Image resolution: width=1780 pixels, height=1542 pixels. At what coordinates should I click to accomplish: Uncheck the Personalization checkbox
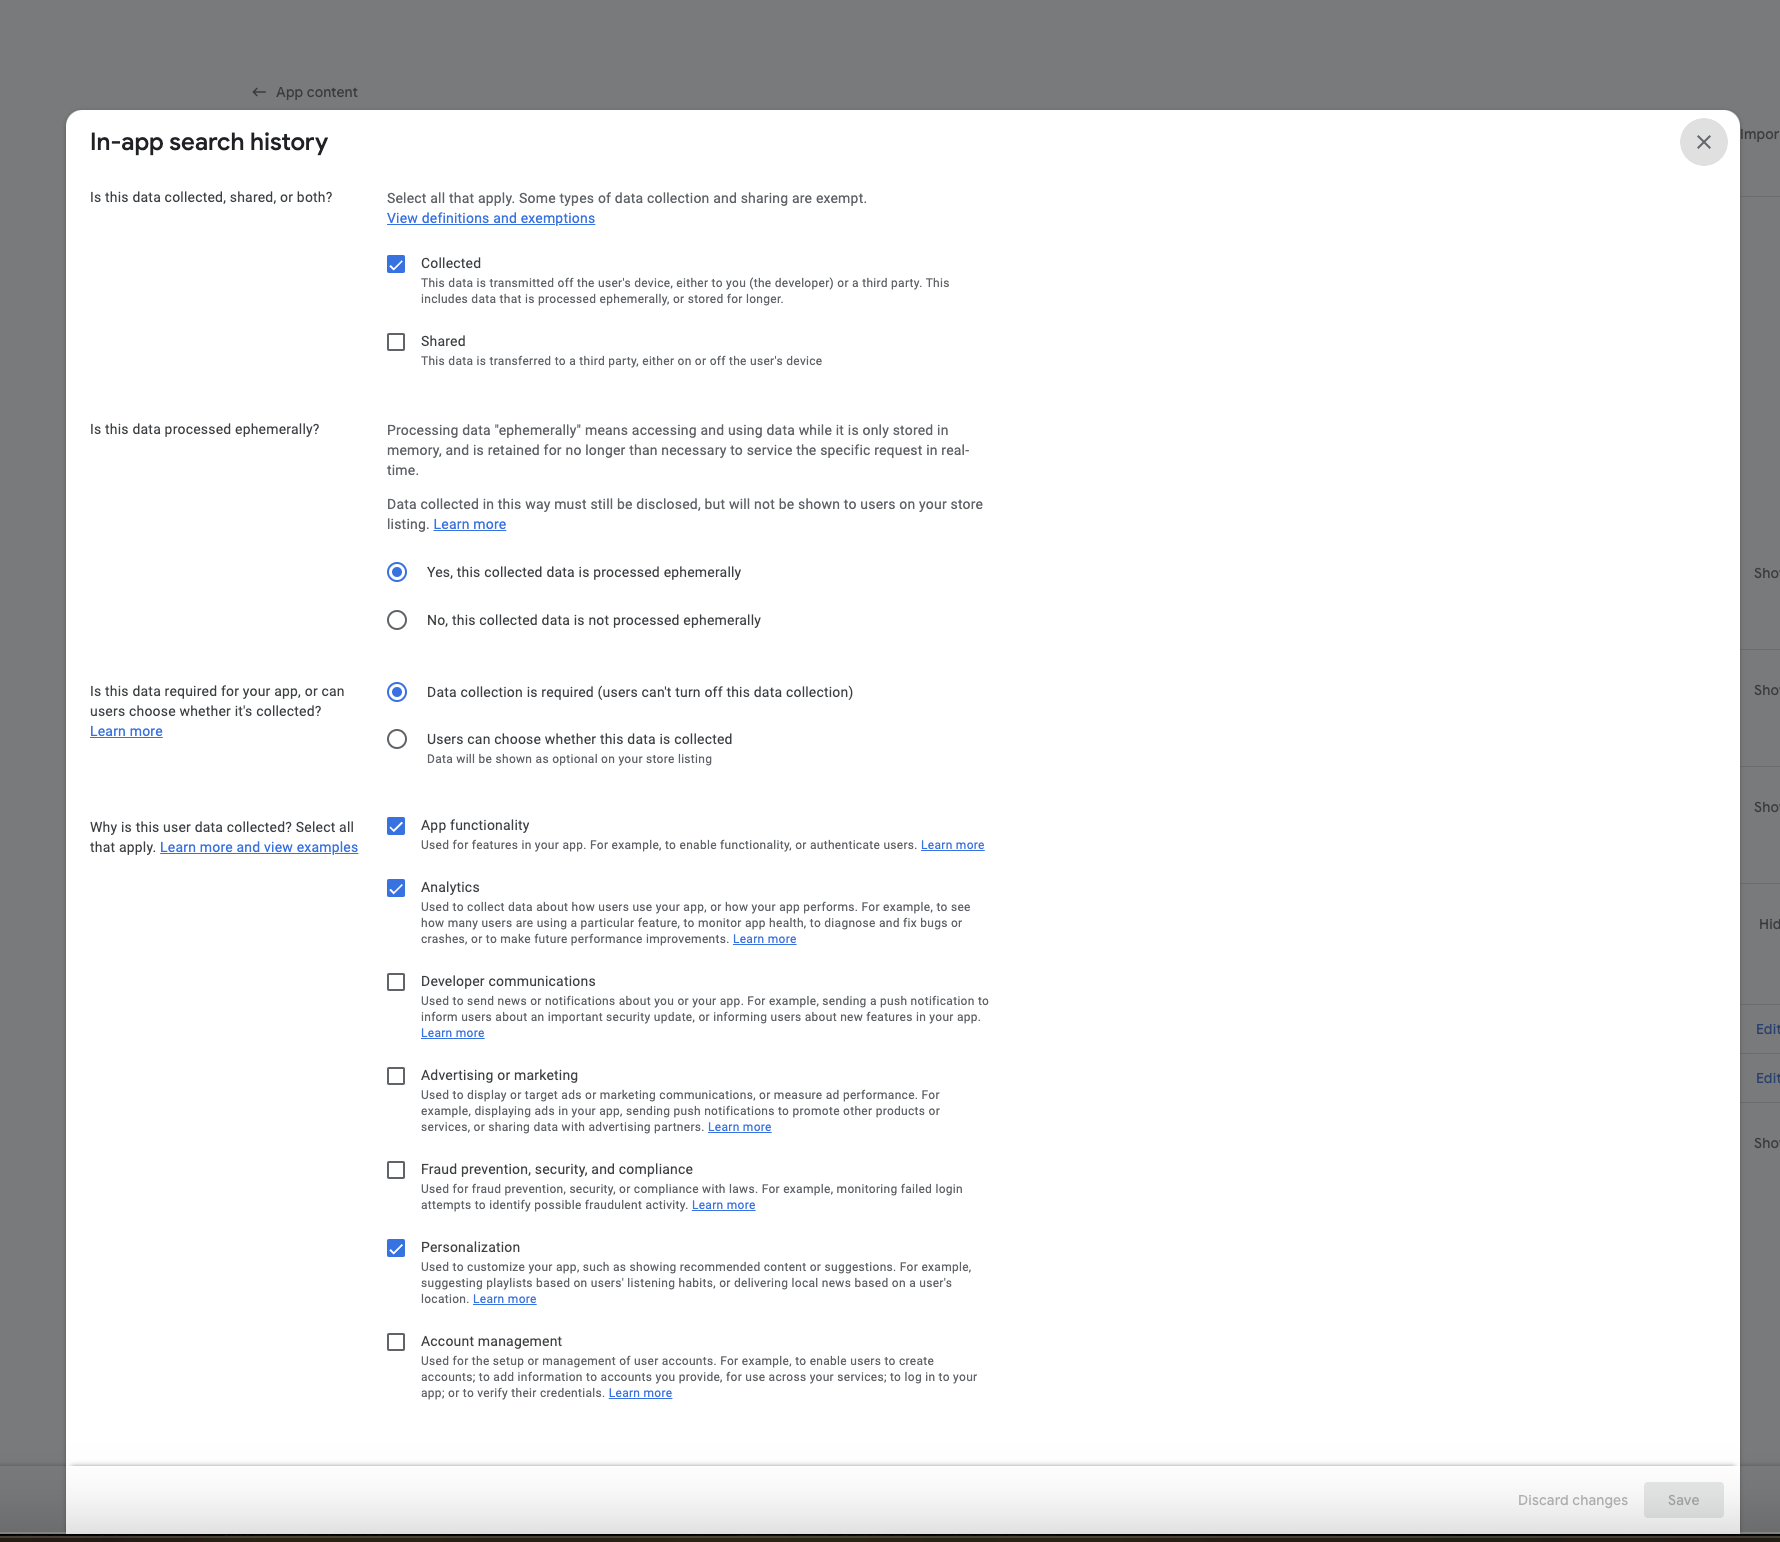(396, 1247)
